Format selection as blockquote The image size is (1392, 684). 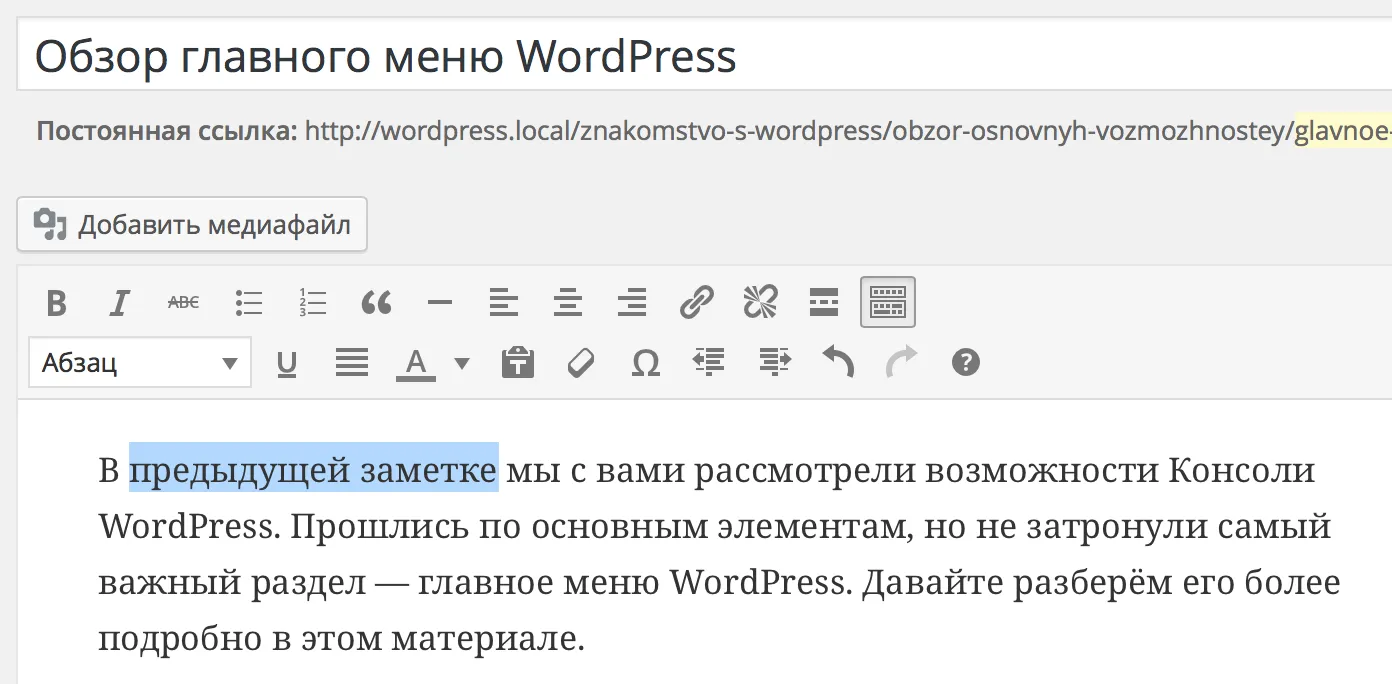click(376, 302)
